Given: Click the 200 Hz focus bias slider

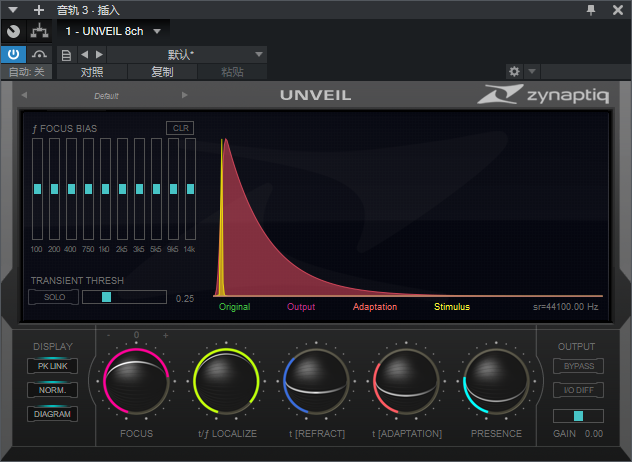Looking at the screenshot, I should click(x=54, y=189).
